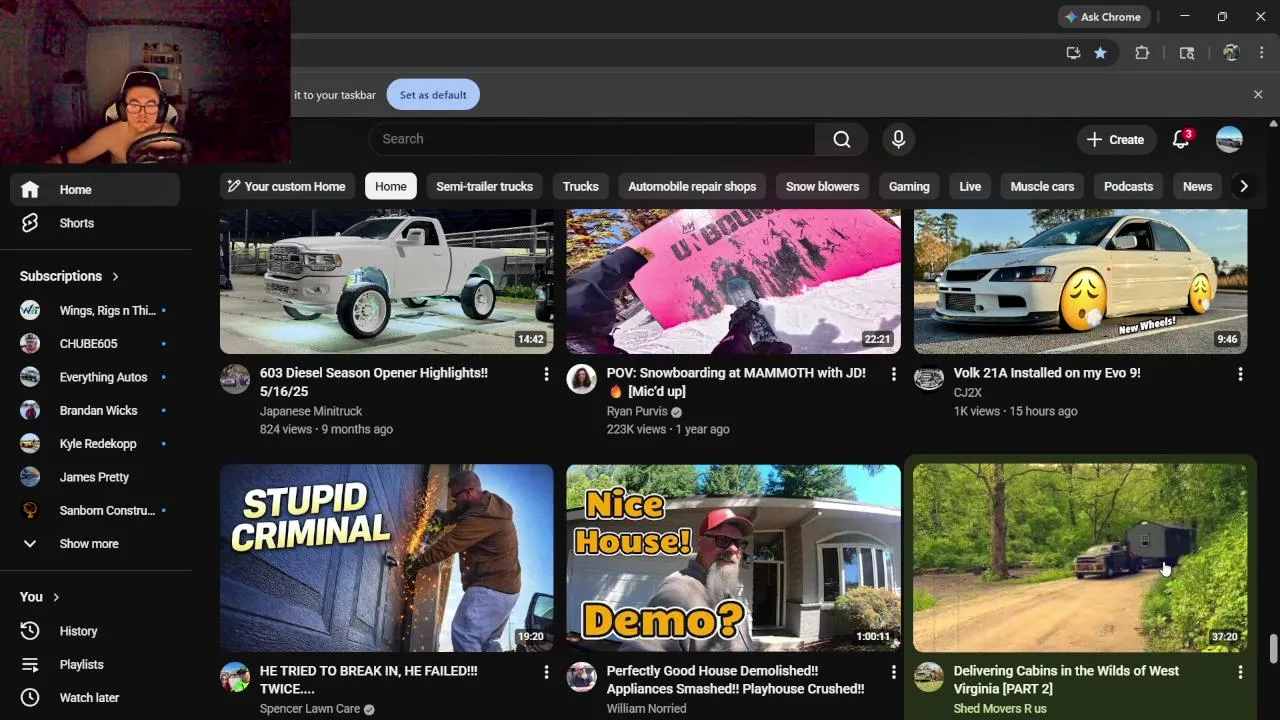Select the Muscle cars chip

pyautogui.click(x=1042, y=186)
